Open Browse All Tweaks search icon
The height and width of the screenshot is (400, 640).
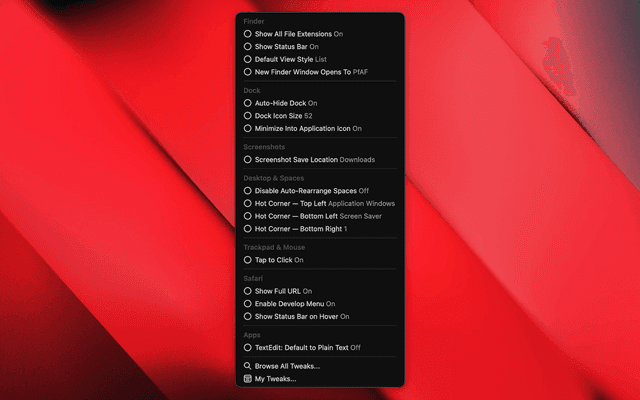click(248, 366)
